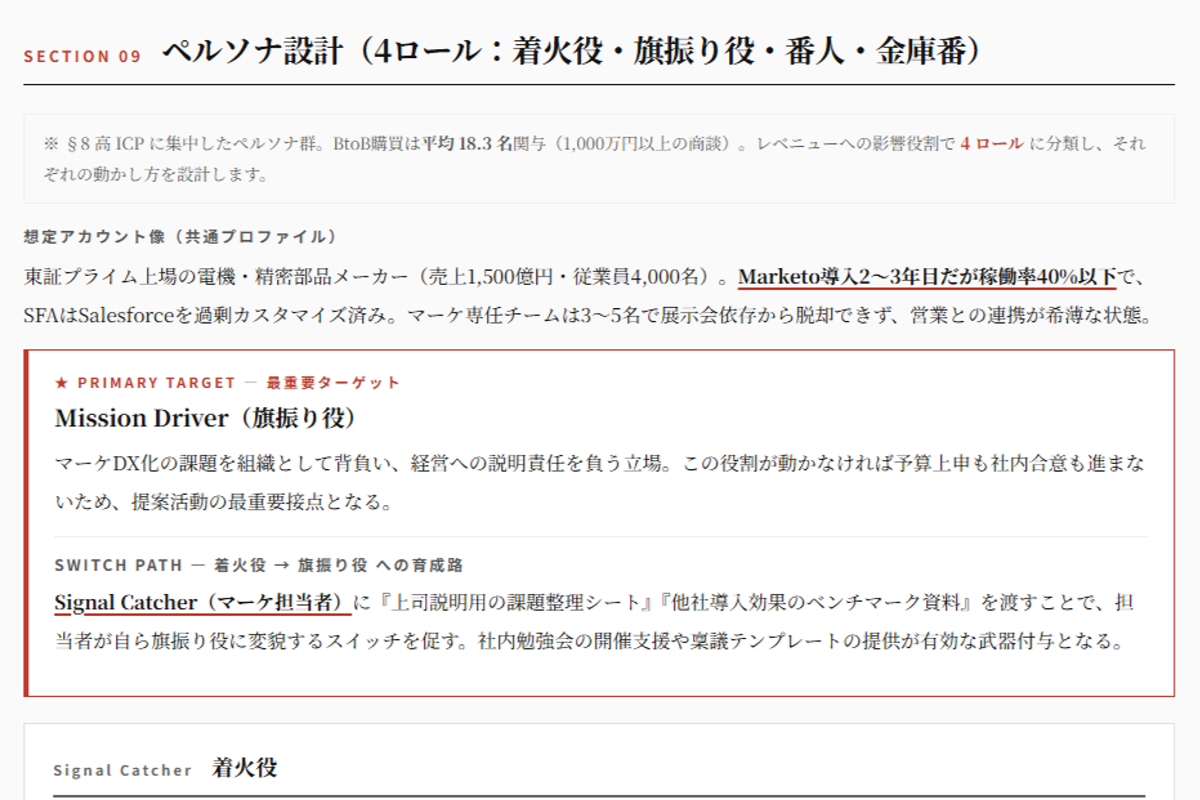Click the red 4 ロール text

pyautogui.click(x=992, y=144)
